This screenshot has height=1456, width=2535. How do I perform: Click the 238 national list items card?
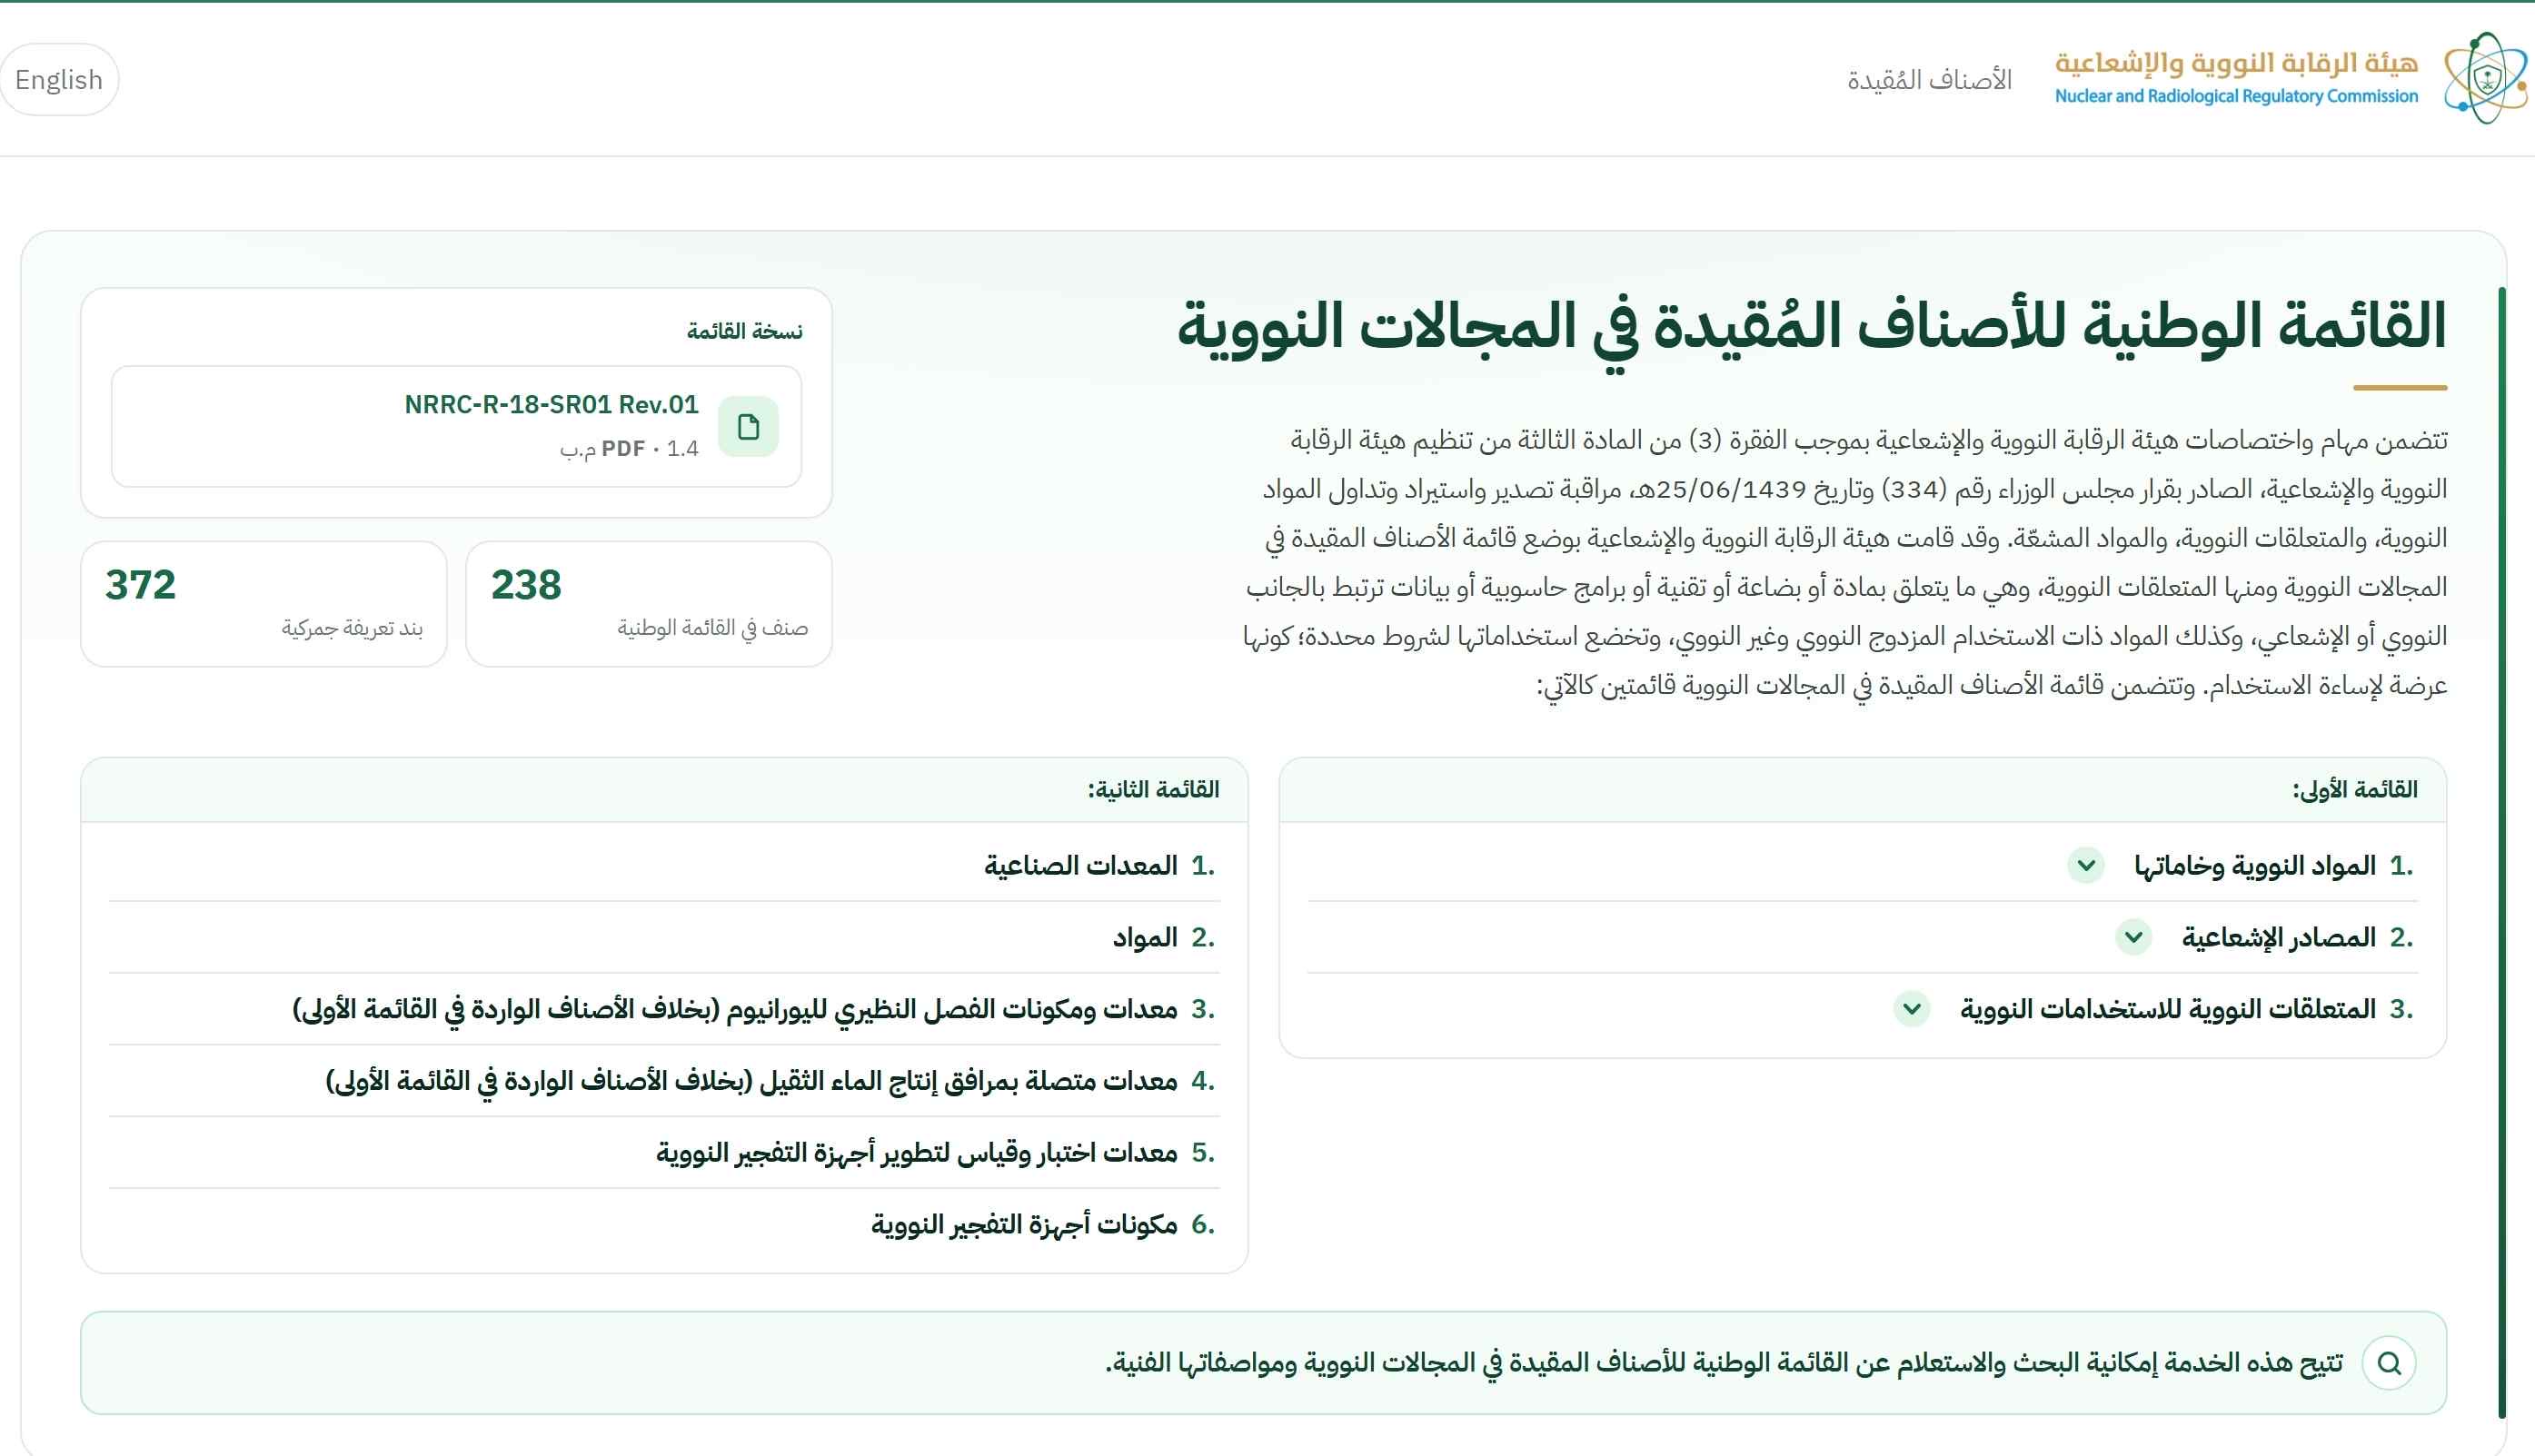coord(649,604)
